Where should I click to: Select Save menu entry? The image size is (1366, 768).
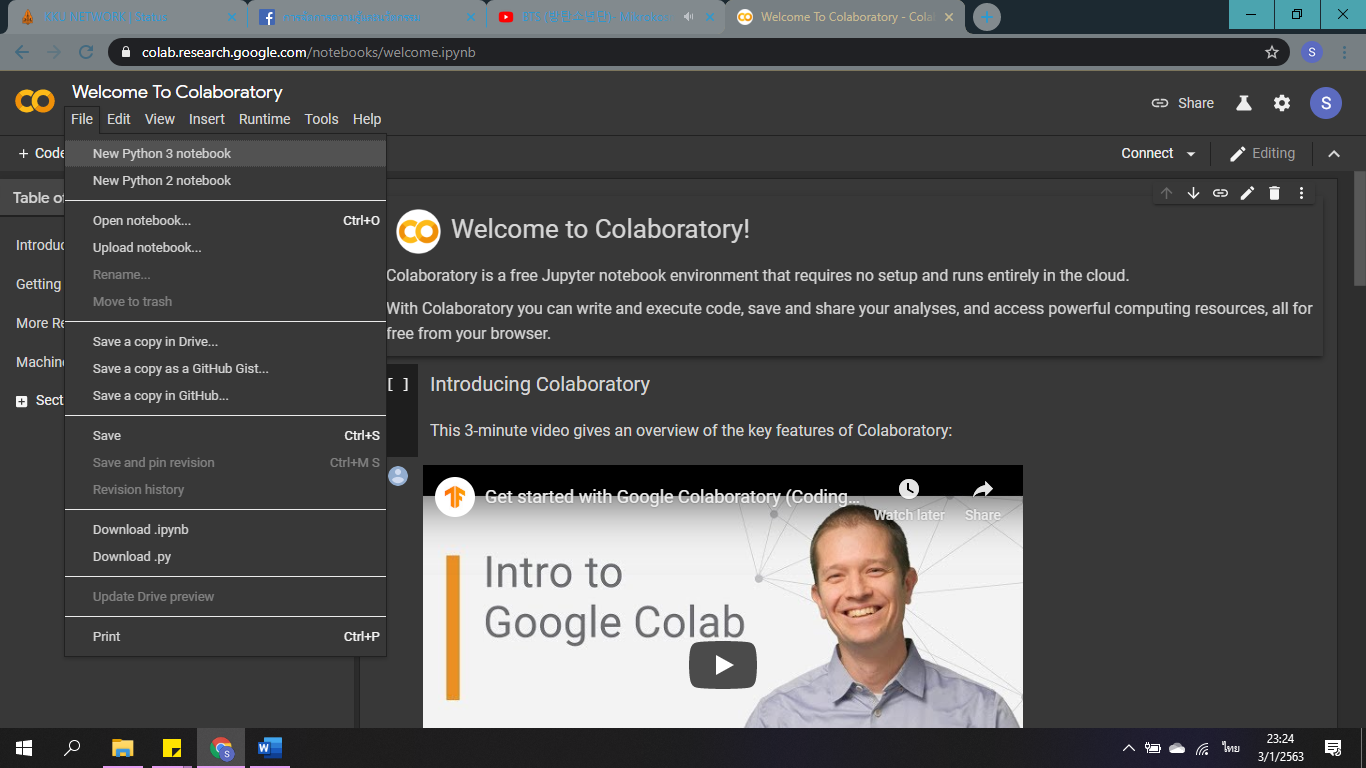coord(225,435)
